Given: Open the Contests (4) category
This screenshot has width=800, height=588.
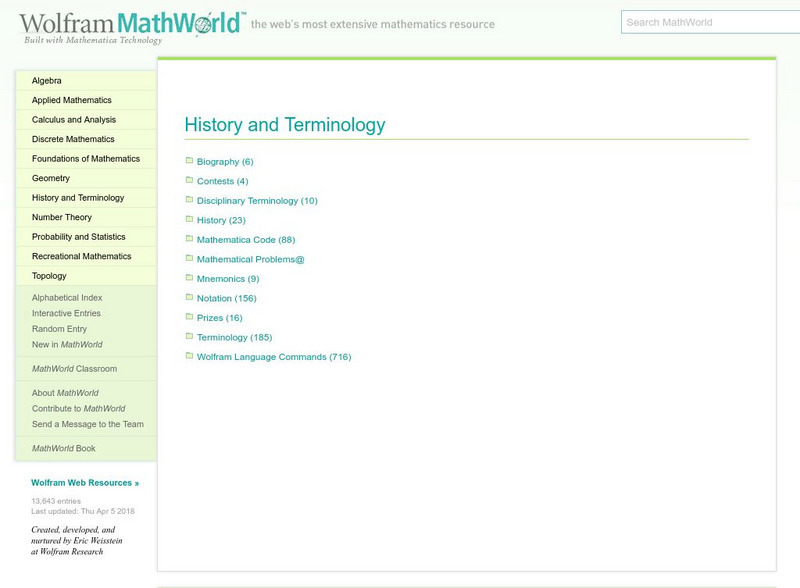Looking at the screenshot, I should point(222,181).
